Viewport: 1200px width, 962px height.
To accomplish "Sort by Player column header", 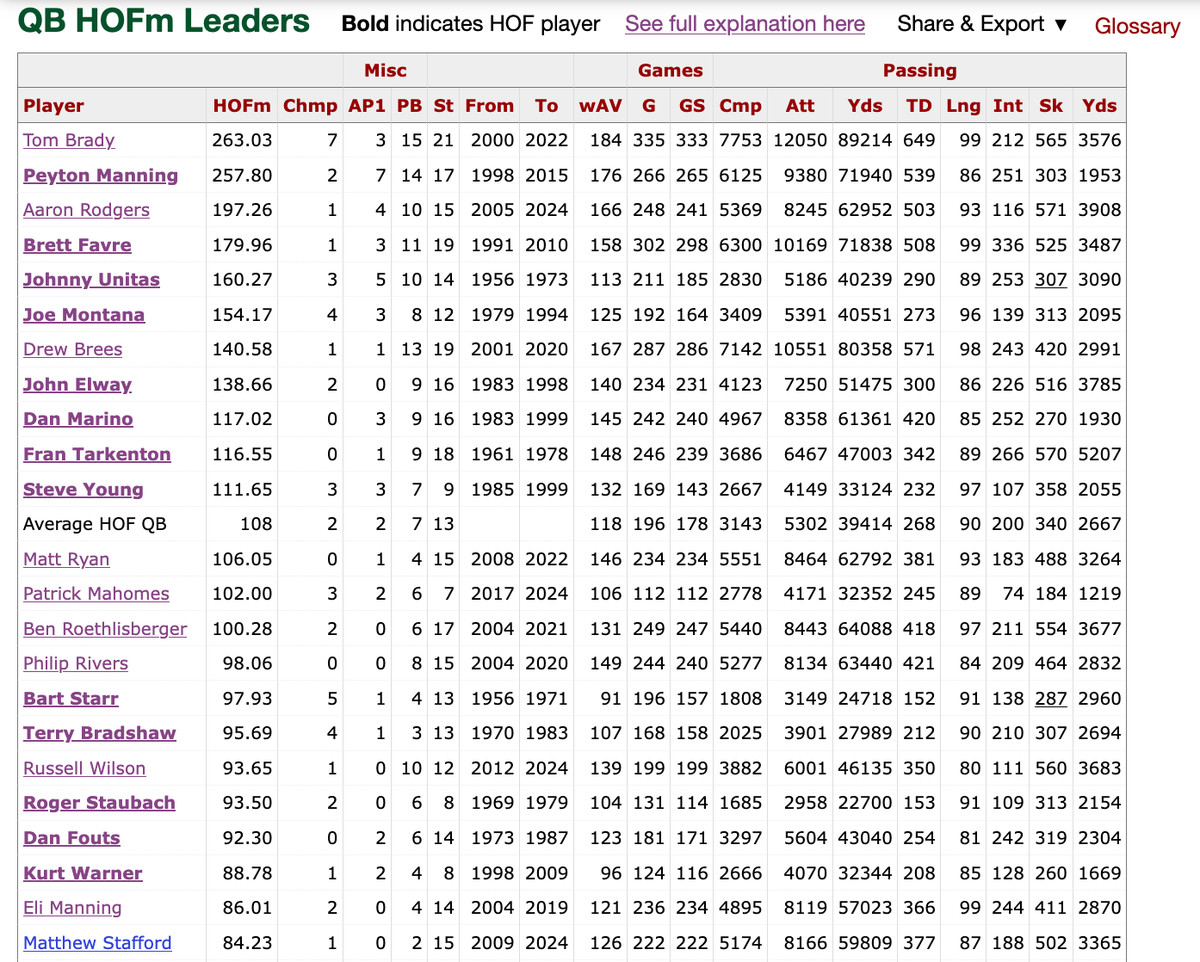I will click(54, 106).
